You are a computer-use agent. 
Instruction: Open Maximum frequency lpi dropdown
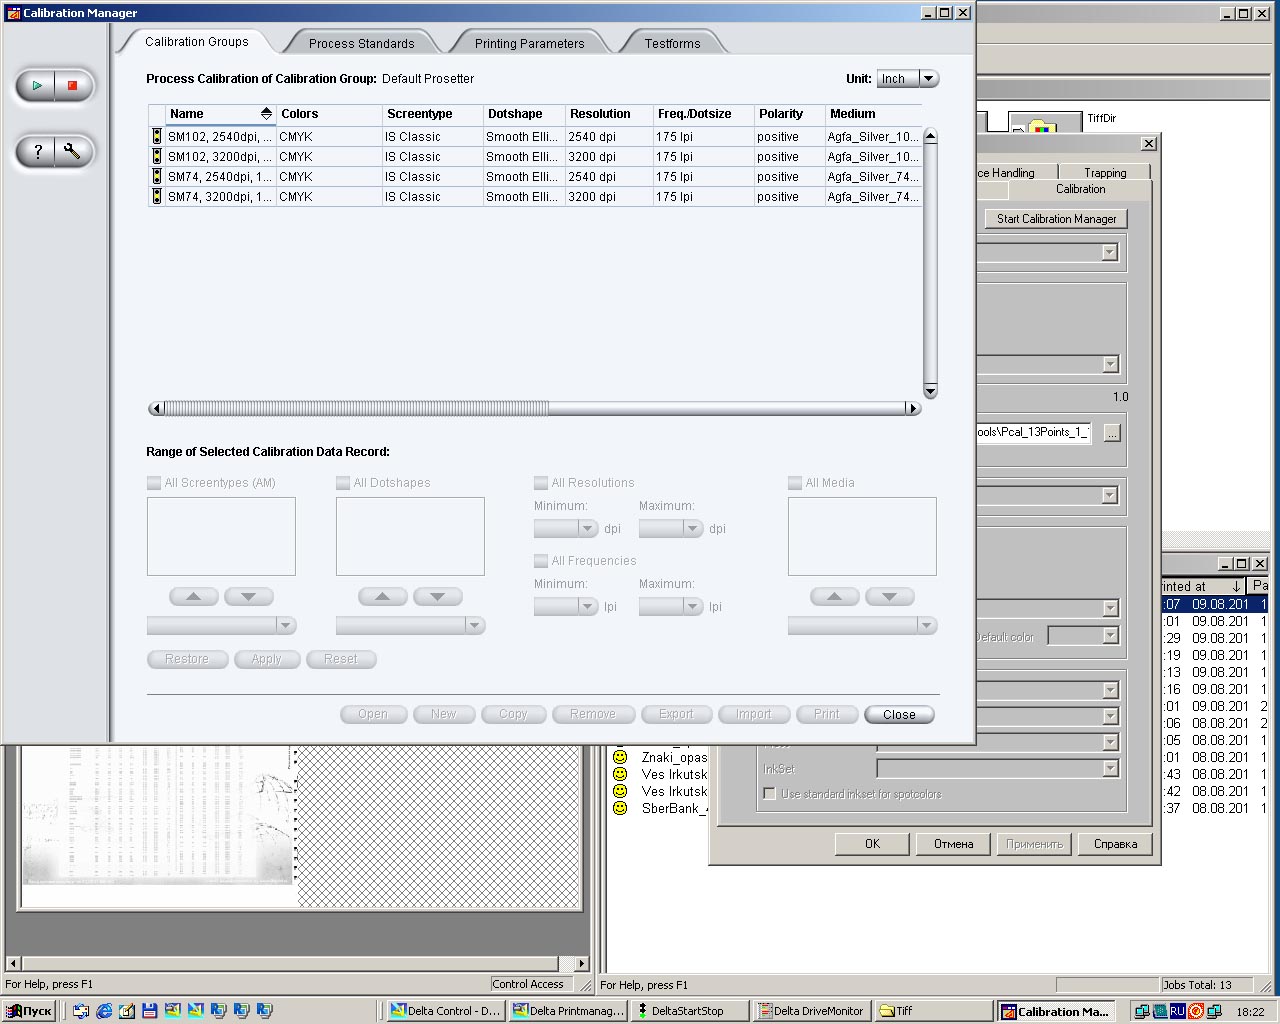671,607
